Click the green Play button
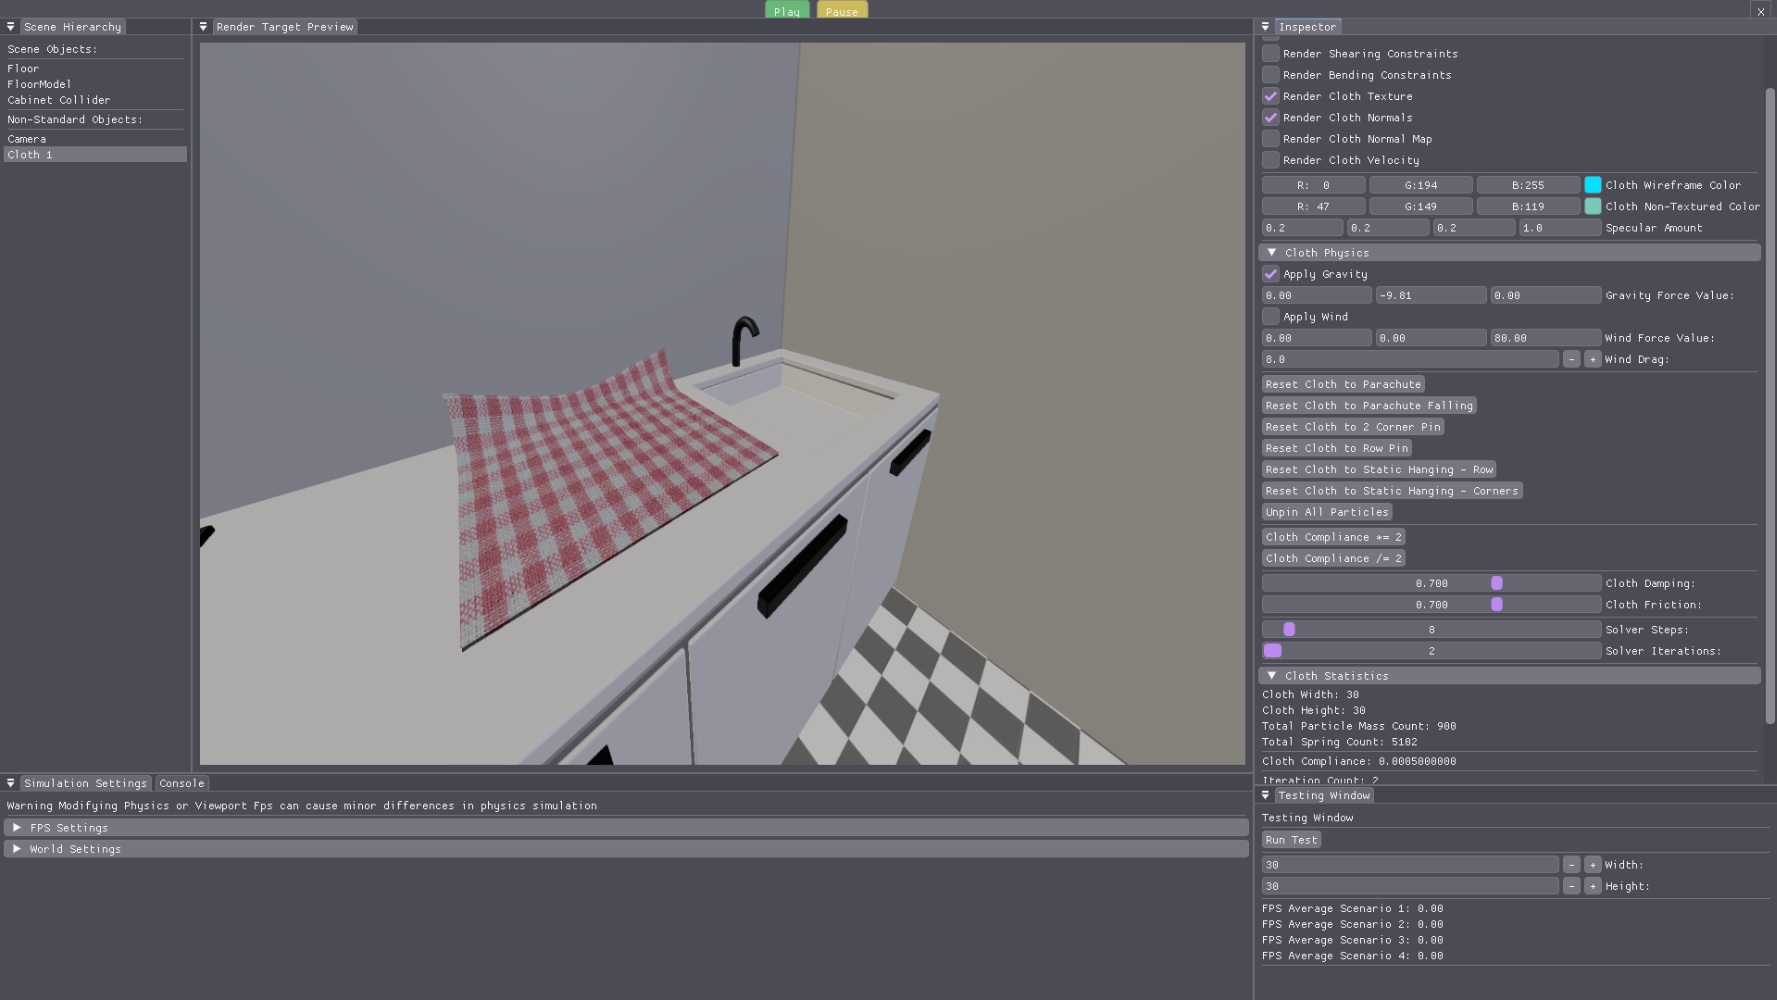Screen dimensions: 1777x1000 [787, 10]
